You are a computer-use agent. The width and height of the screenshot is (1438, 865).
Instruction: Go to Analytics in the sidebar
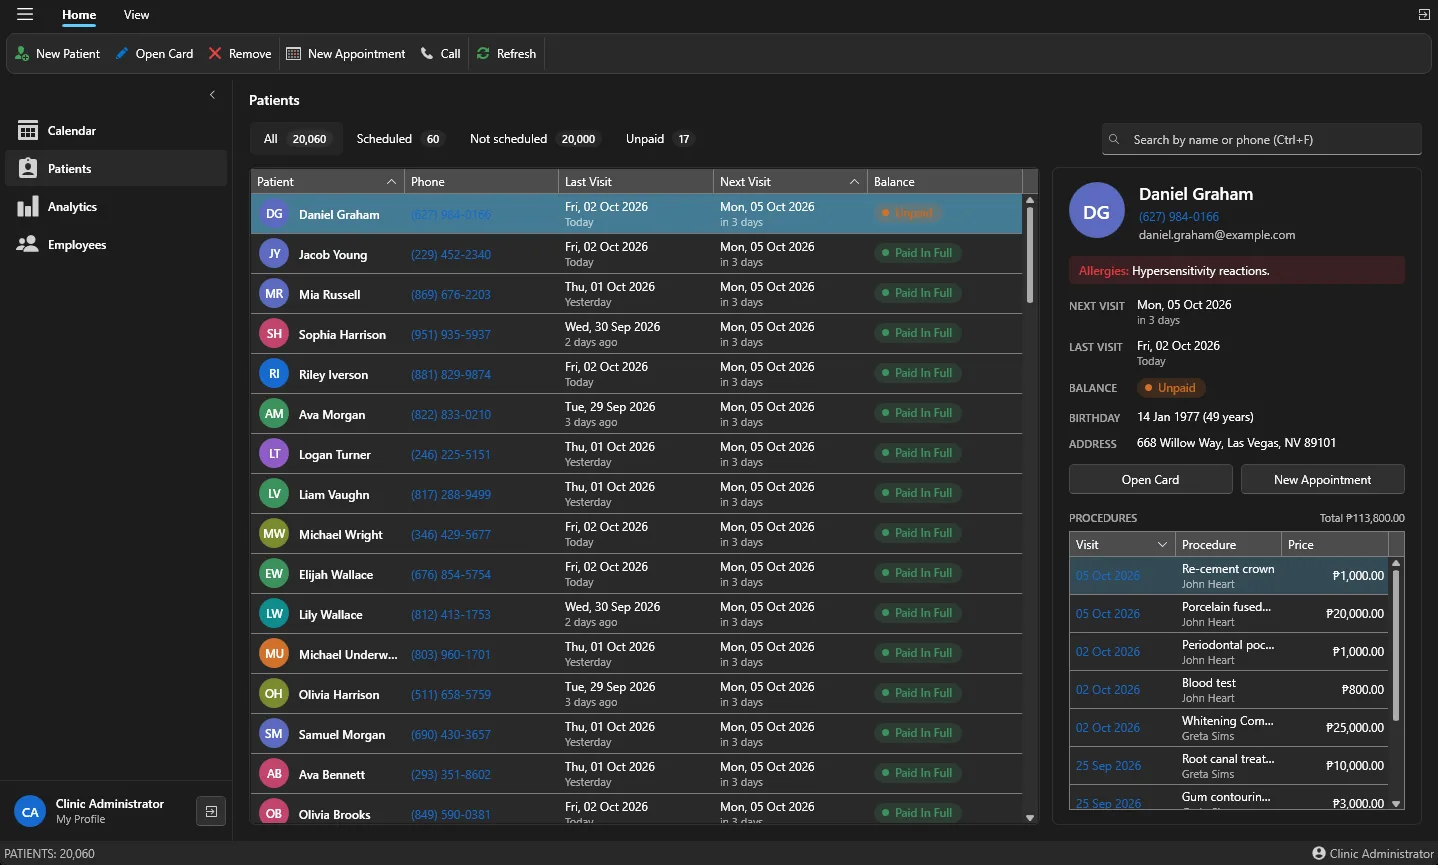tap(116, 207)
